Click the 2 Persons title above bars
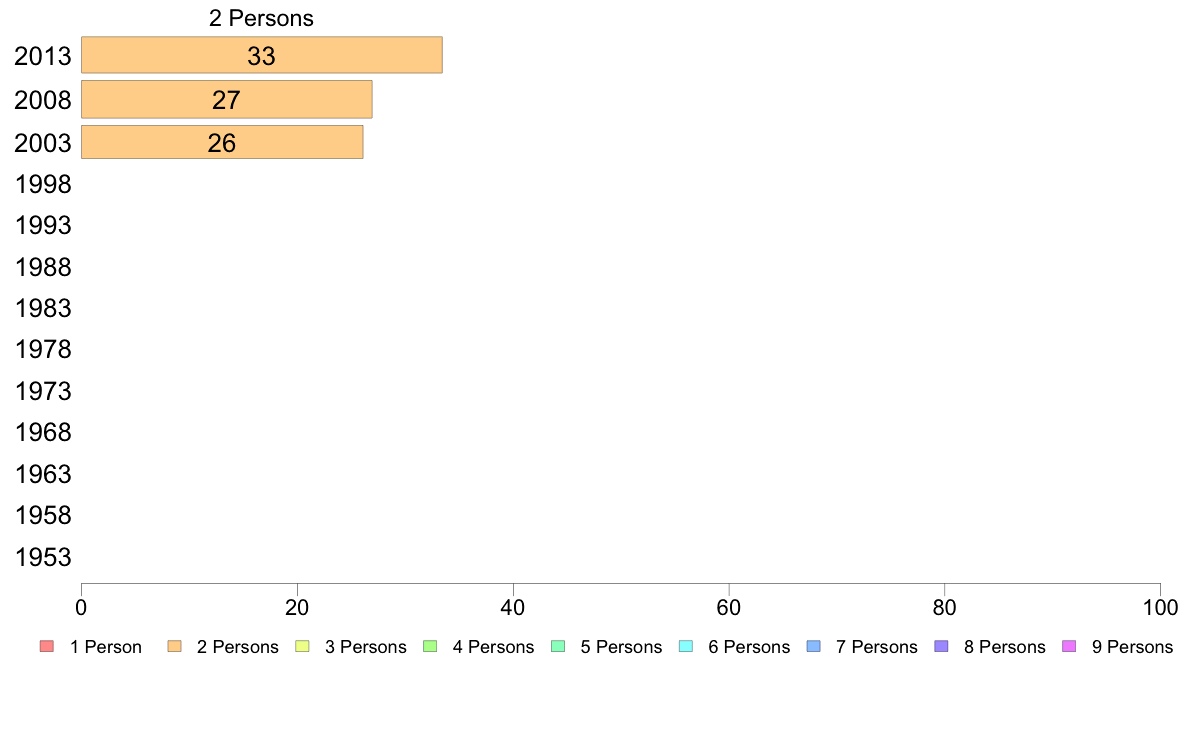This screenshot has height=736, width=1188. [261, 18]
